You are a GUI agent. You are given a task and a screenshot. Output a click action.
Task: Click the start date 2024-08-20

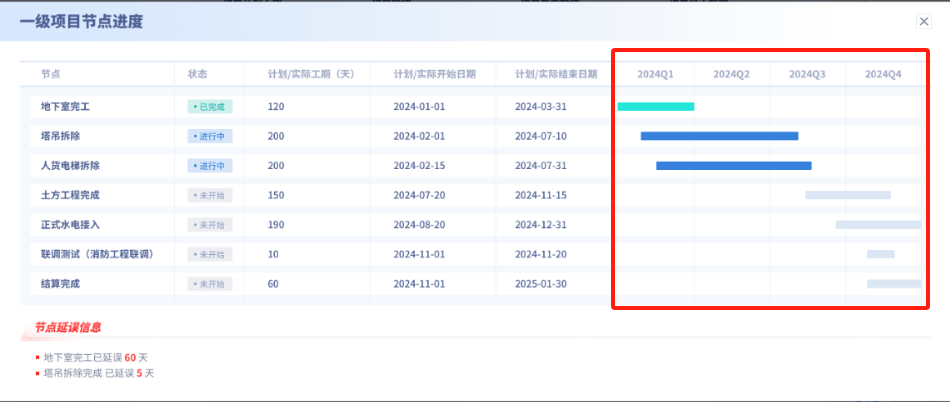[419, 225]
